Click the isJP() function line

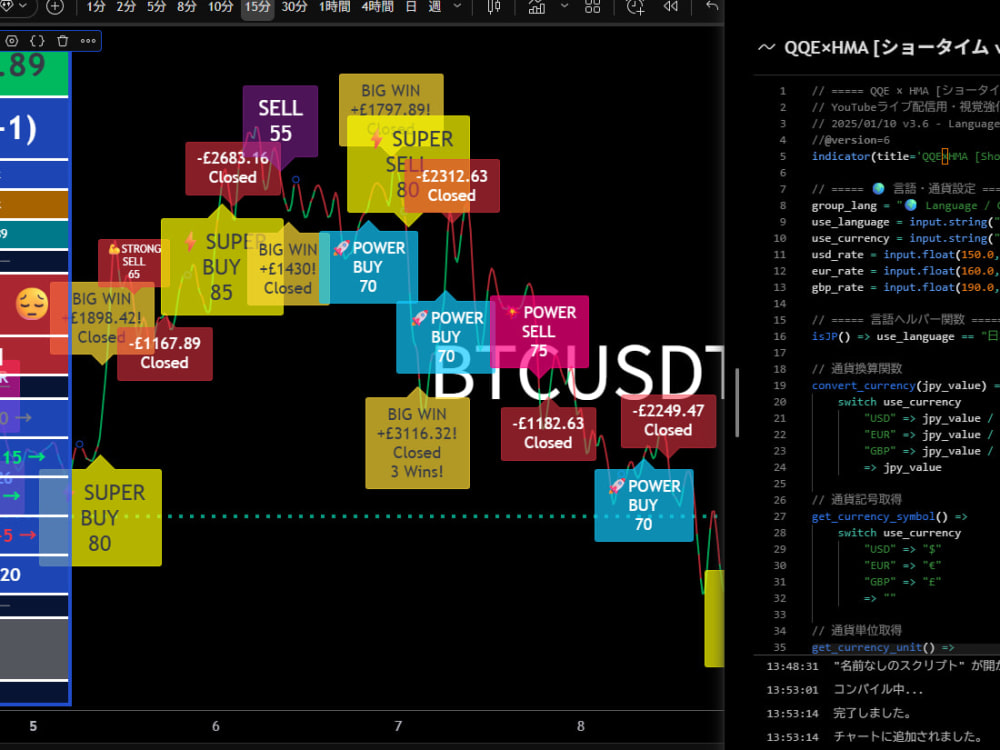[x=906, y=336]
